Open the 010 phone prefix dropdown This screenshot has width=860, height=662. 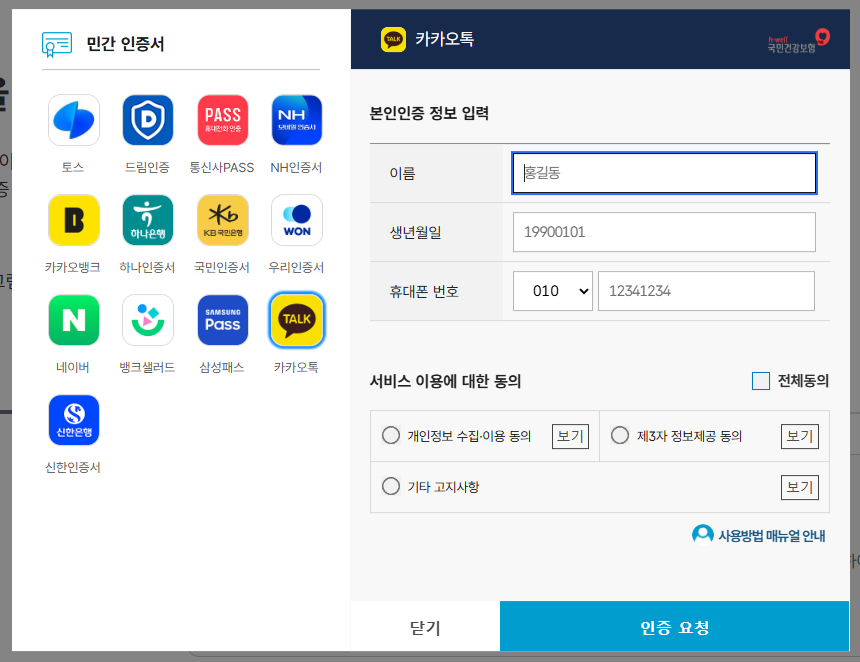553,291
